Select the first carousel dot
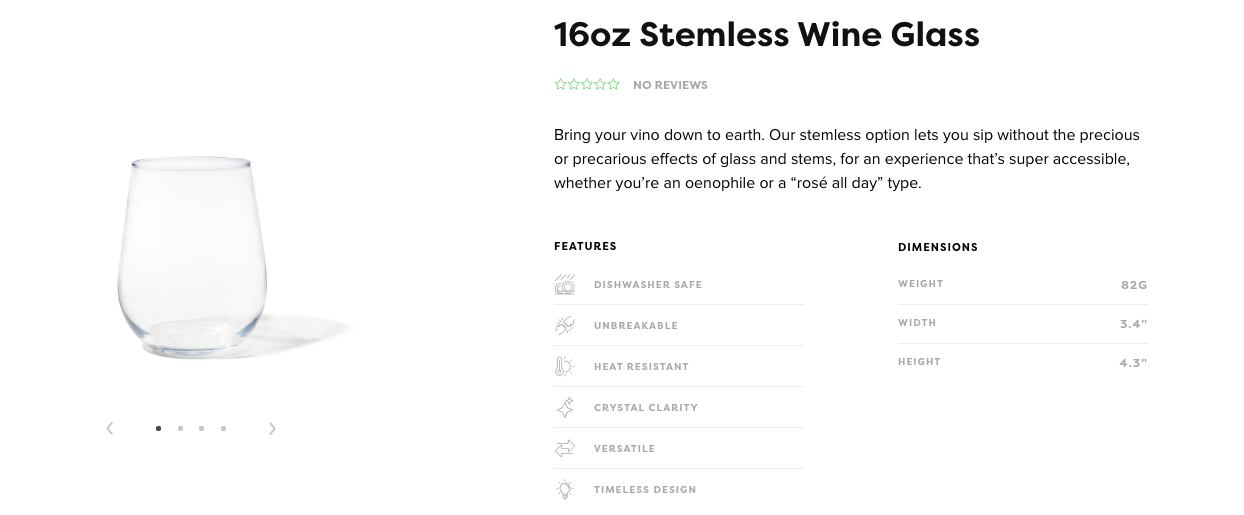This screenshot has width=1244, height=515. (158, 428)
